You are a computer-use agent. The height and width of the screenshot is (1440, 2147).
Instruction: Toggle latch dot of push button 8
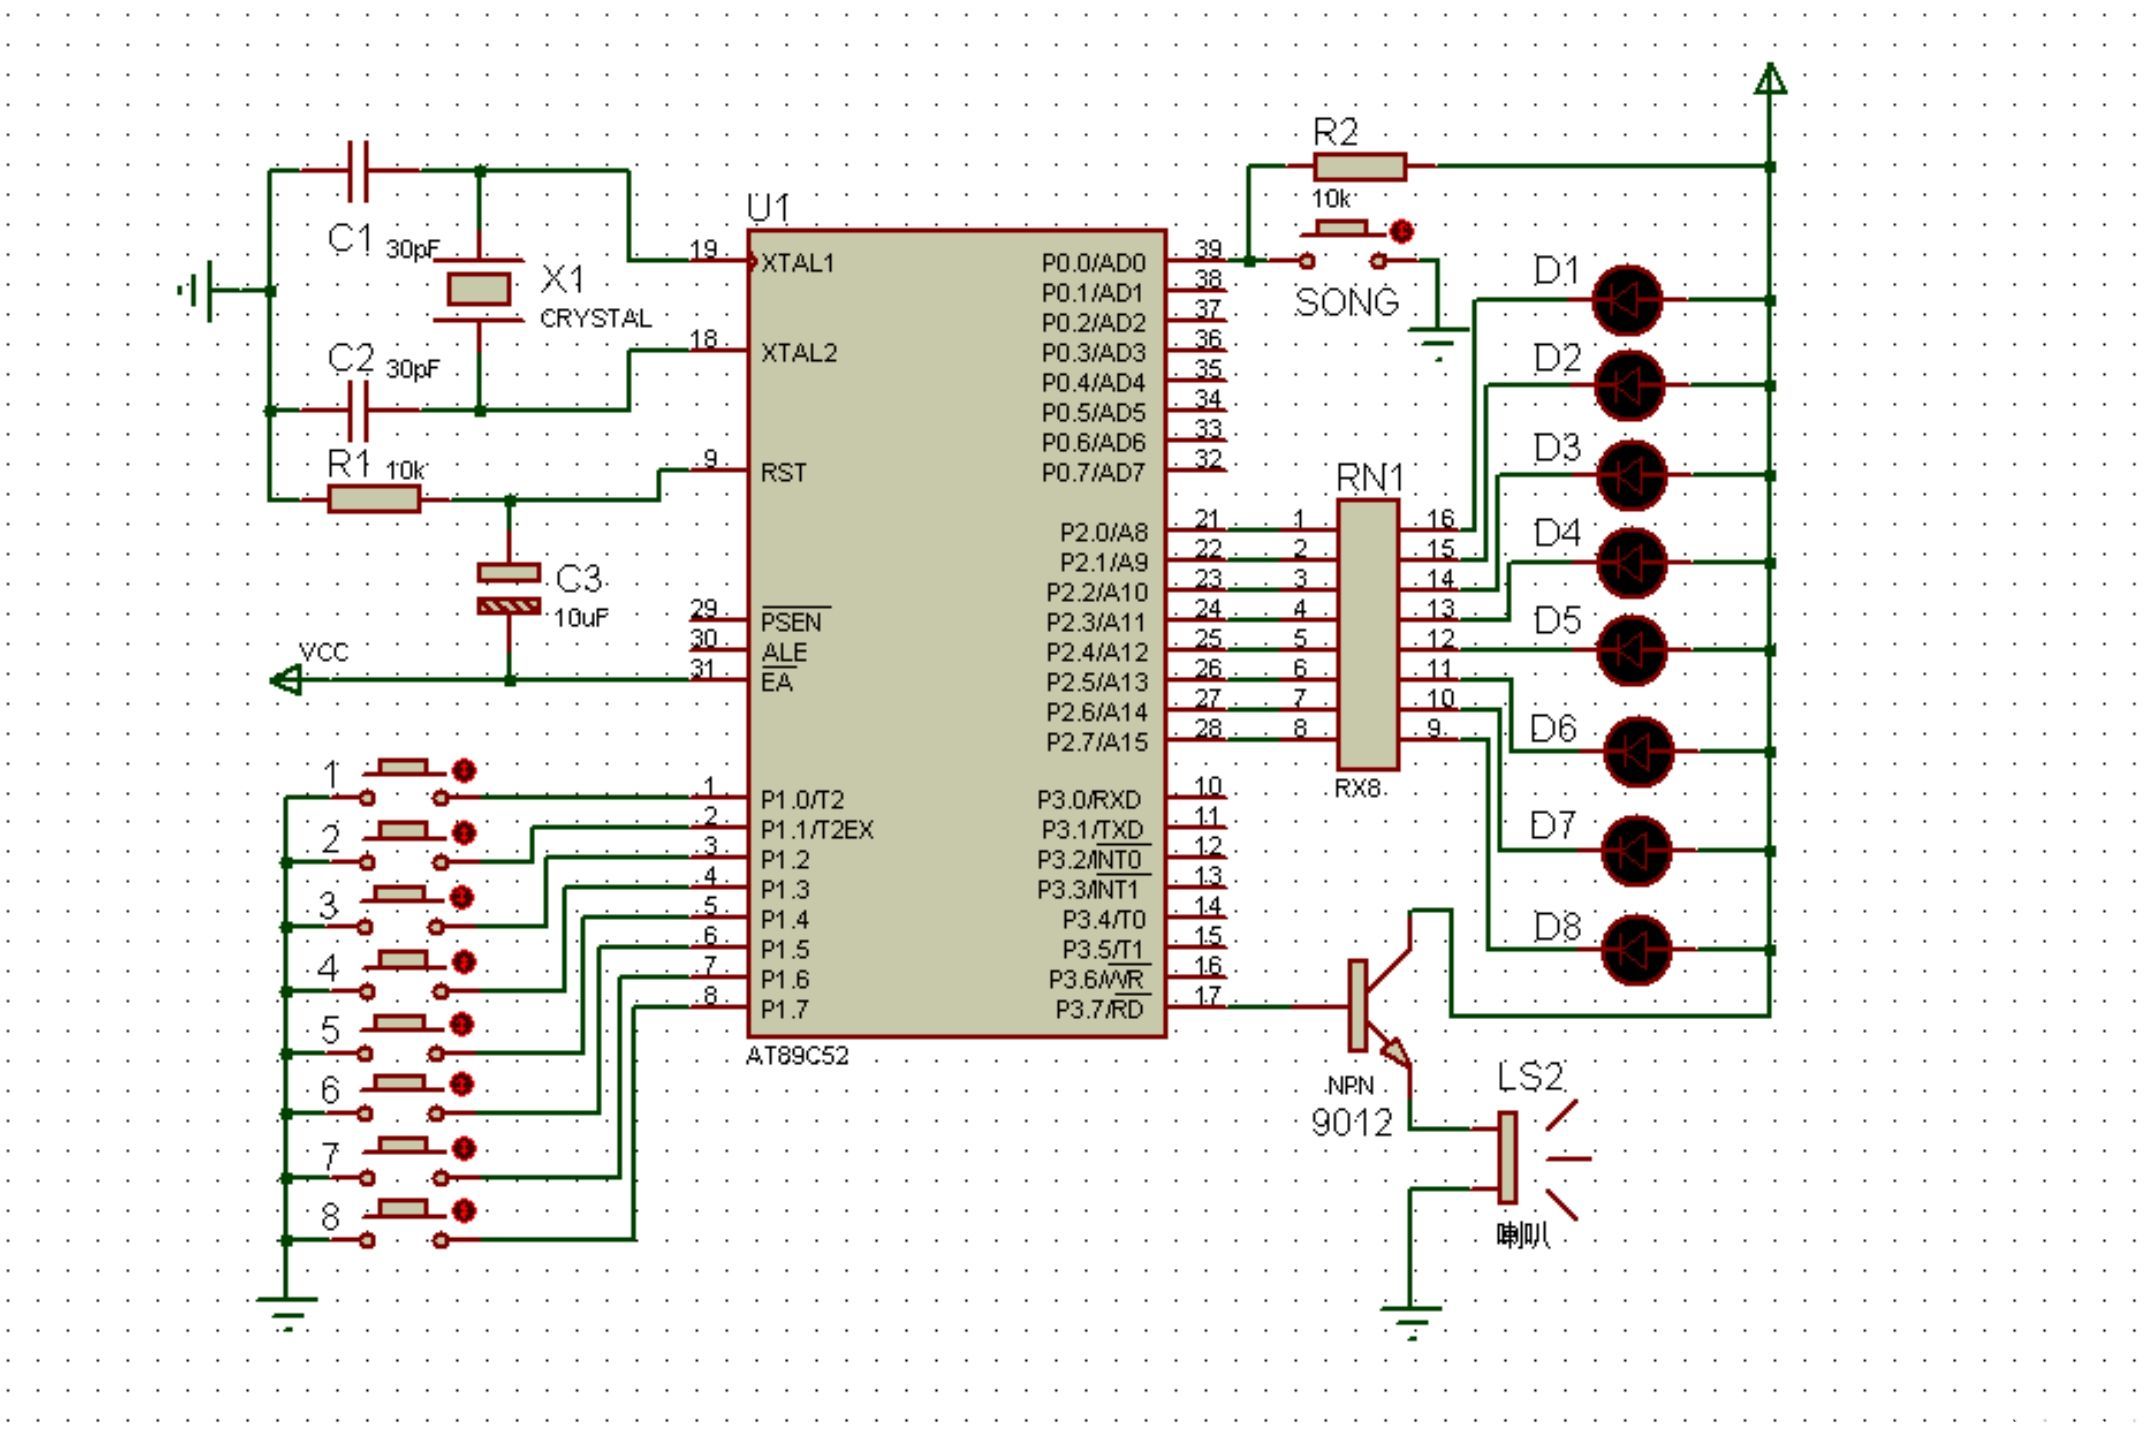click(463, 1212)
